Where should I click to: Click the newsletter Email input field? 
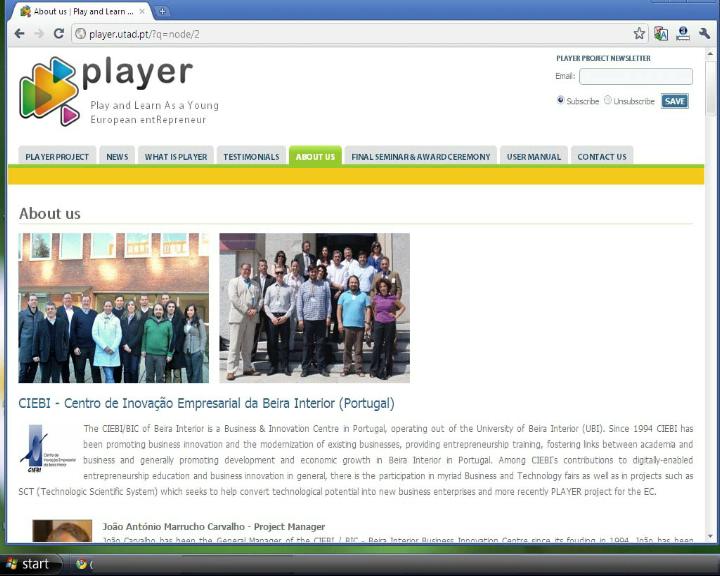click(635, 76)
